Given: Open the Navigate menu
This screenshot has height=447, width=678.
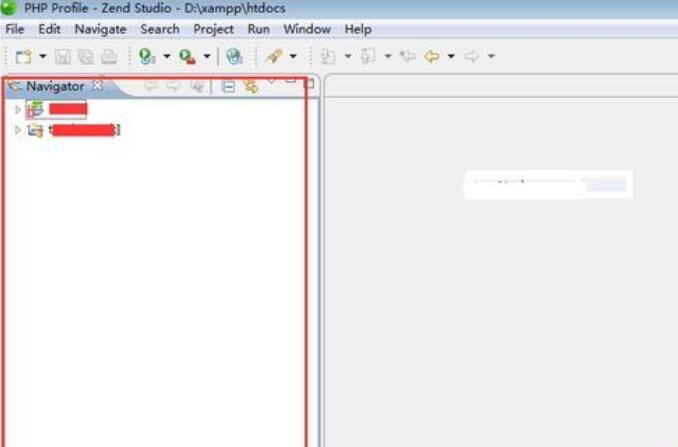Looking at the screenshot, I should (100, 29).
